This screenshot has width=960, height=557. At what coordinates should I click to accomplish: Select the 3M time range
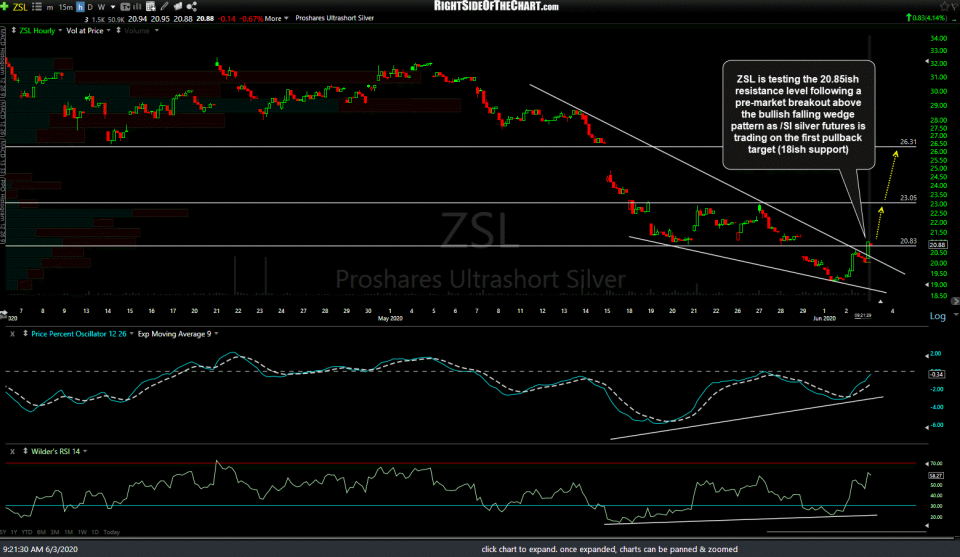tap(55, 533)
